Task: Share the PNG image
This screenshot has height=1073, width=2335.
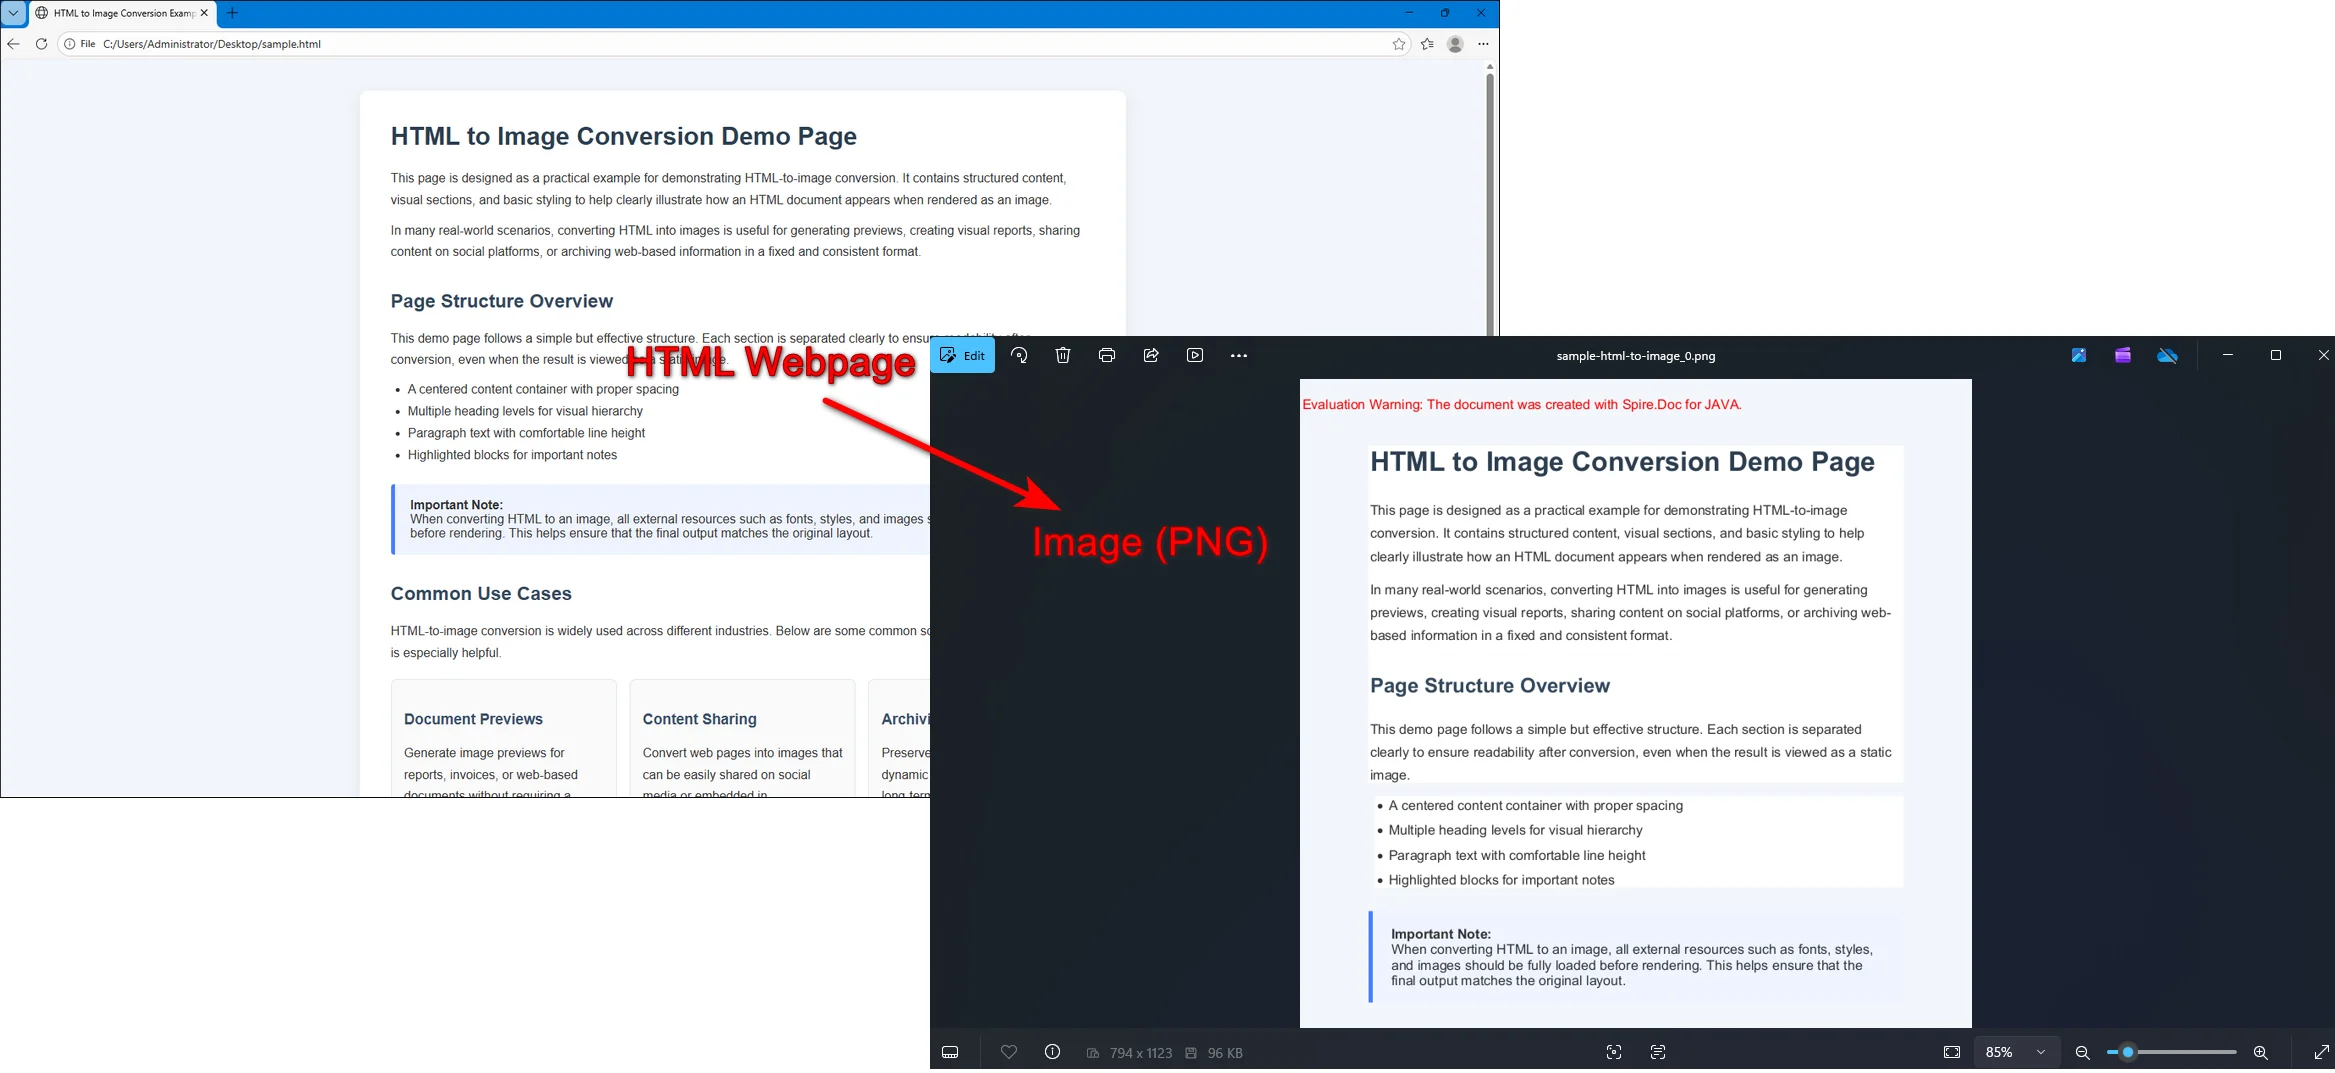Action: click(1150, 355)
